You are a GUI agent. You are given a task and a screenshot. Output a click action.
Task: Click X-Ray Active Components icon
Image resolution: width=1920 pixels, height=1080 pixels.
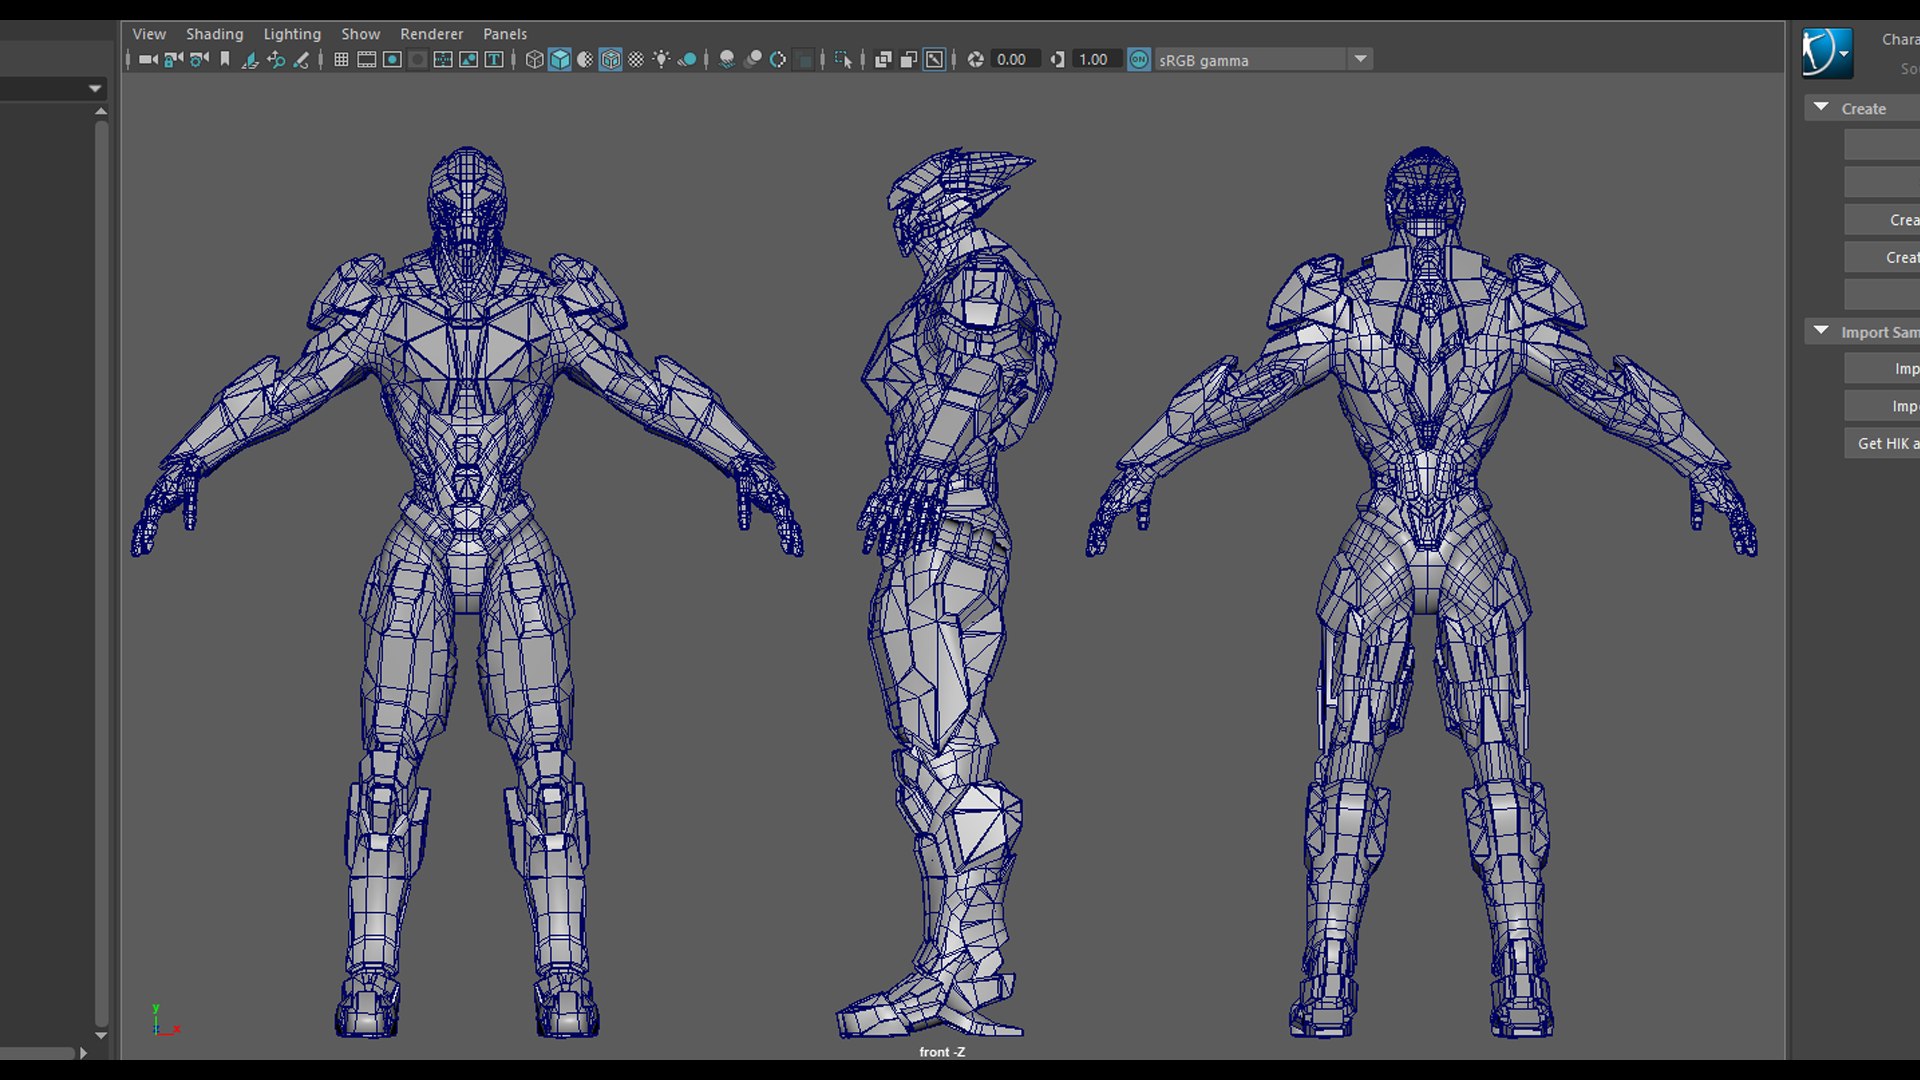click(x=908, y=60)
